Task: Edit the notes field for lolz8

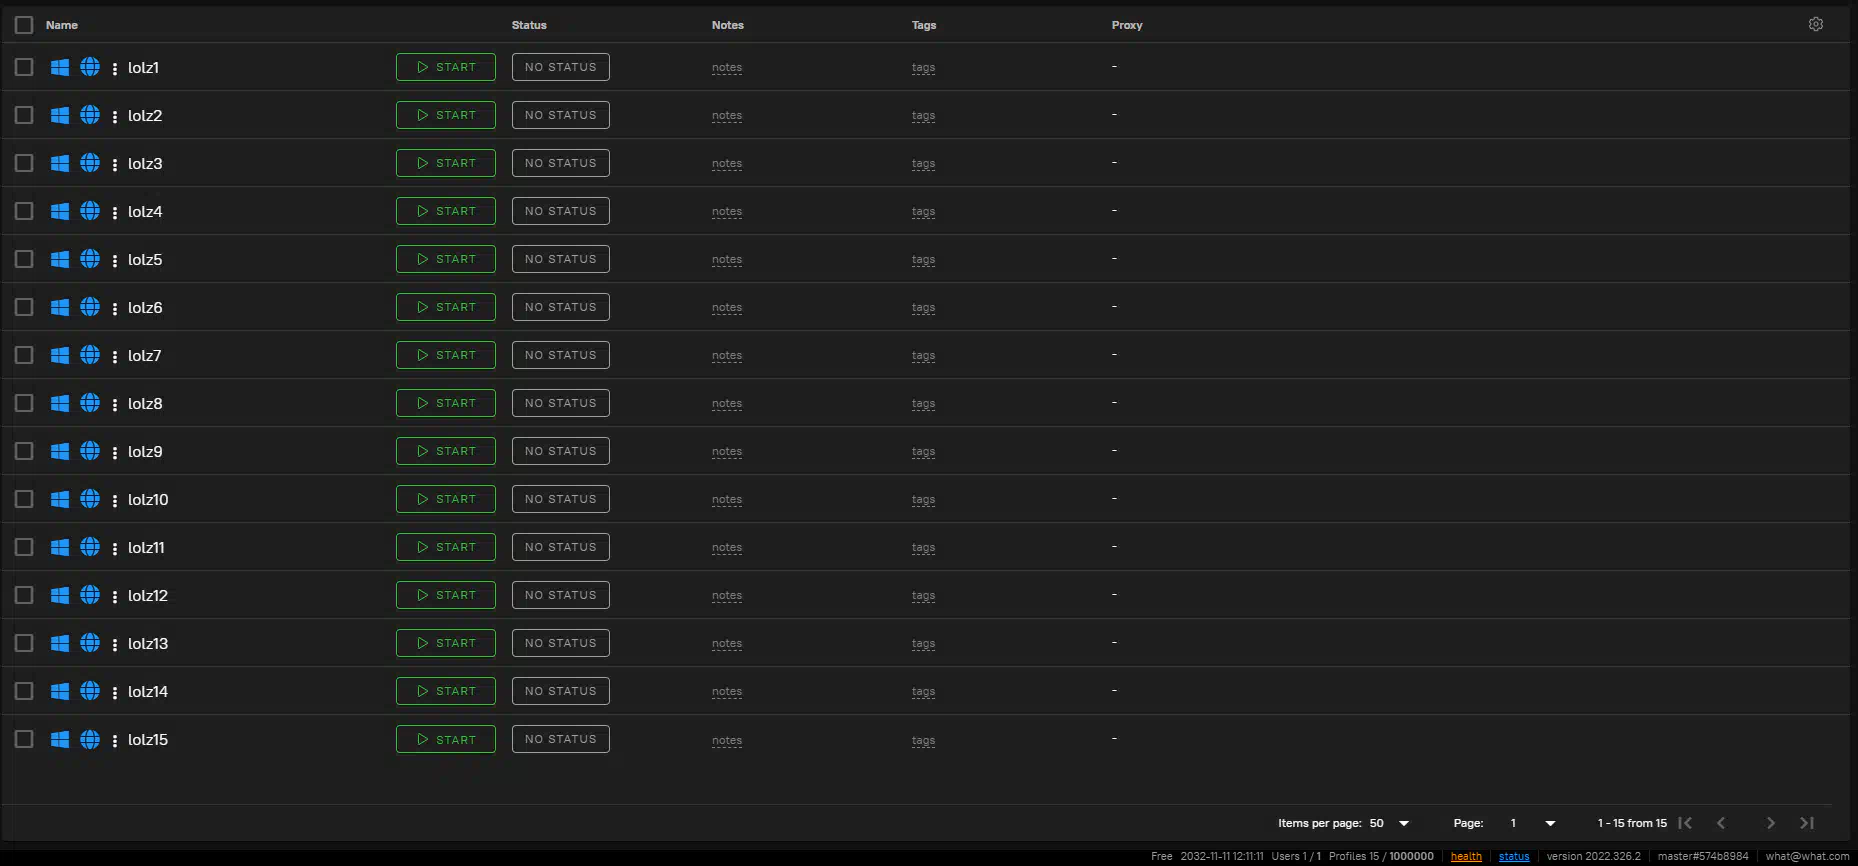Action: point(727,404)
